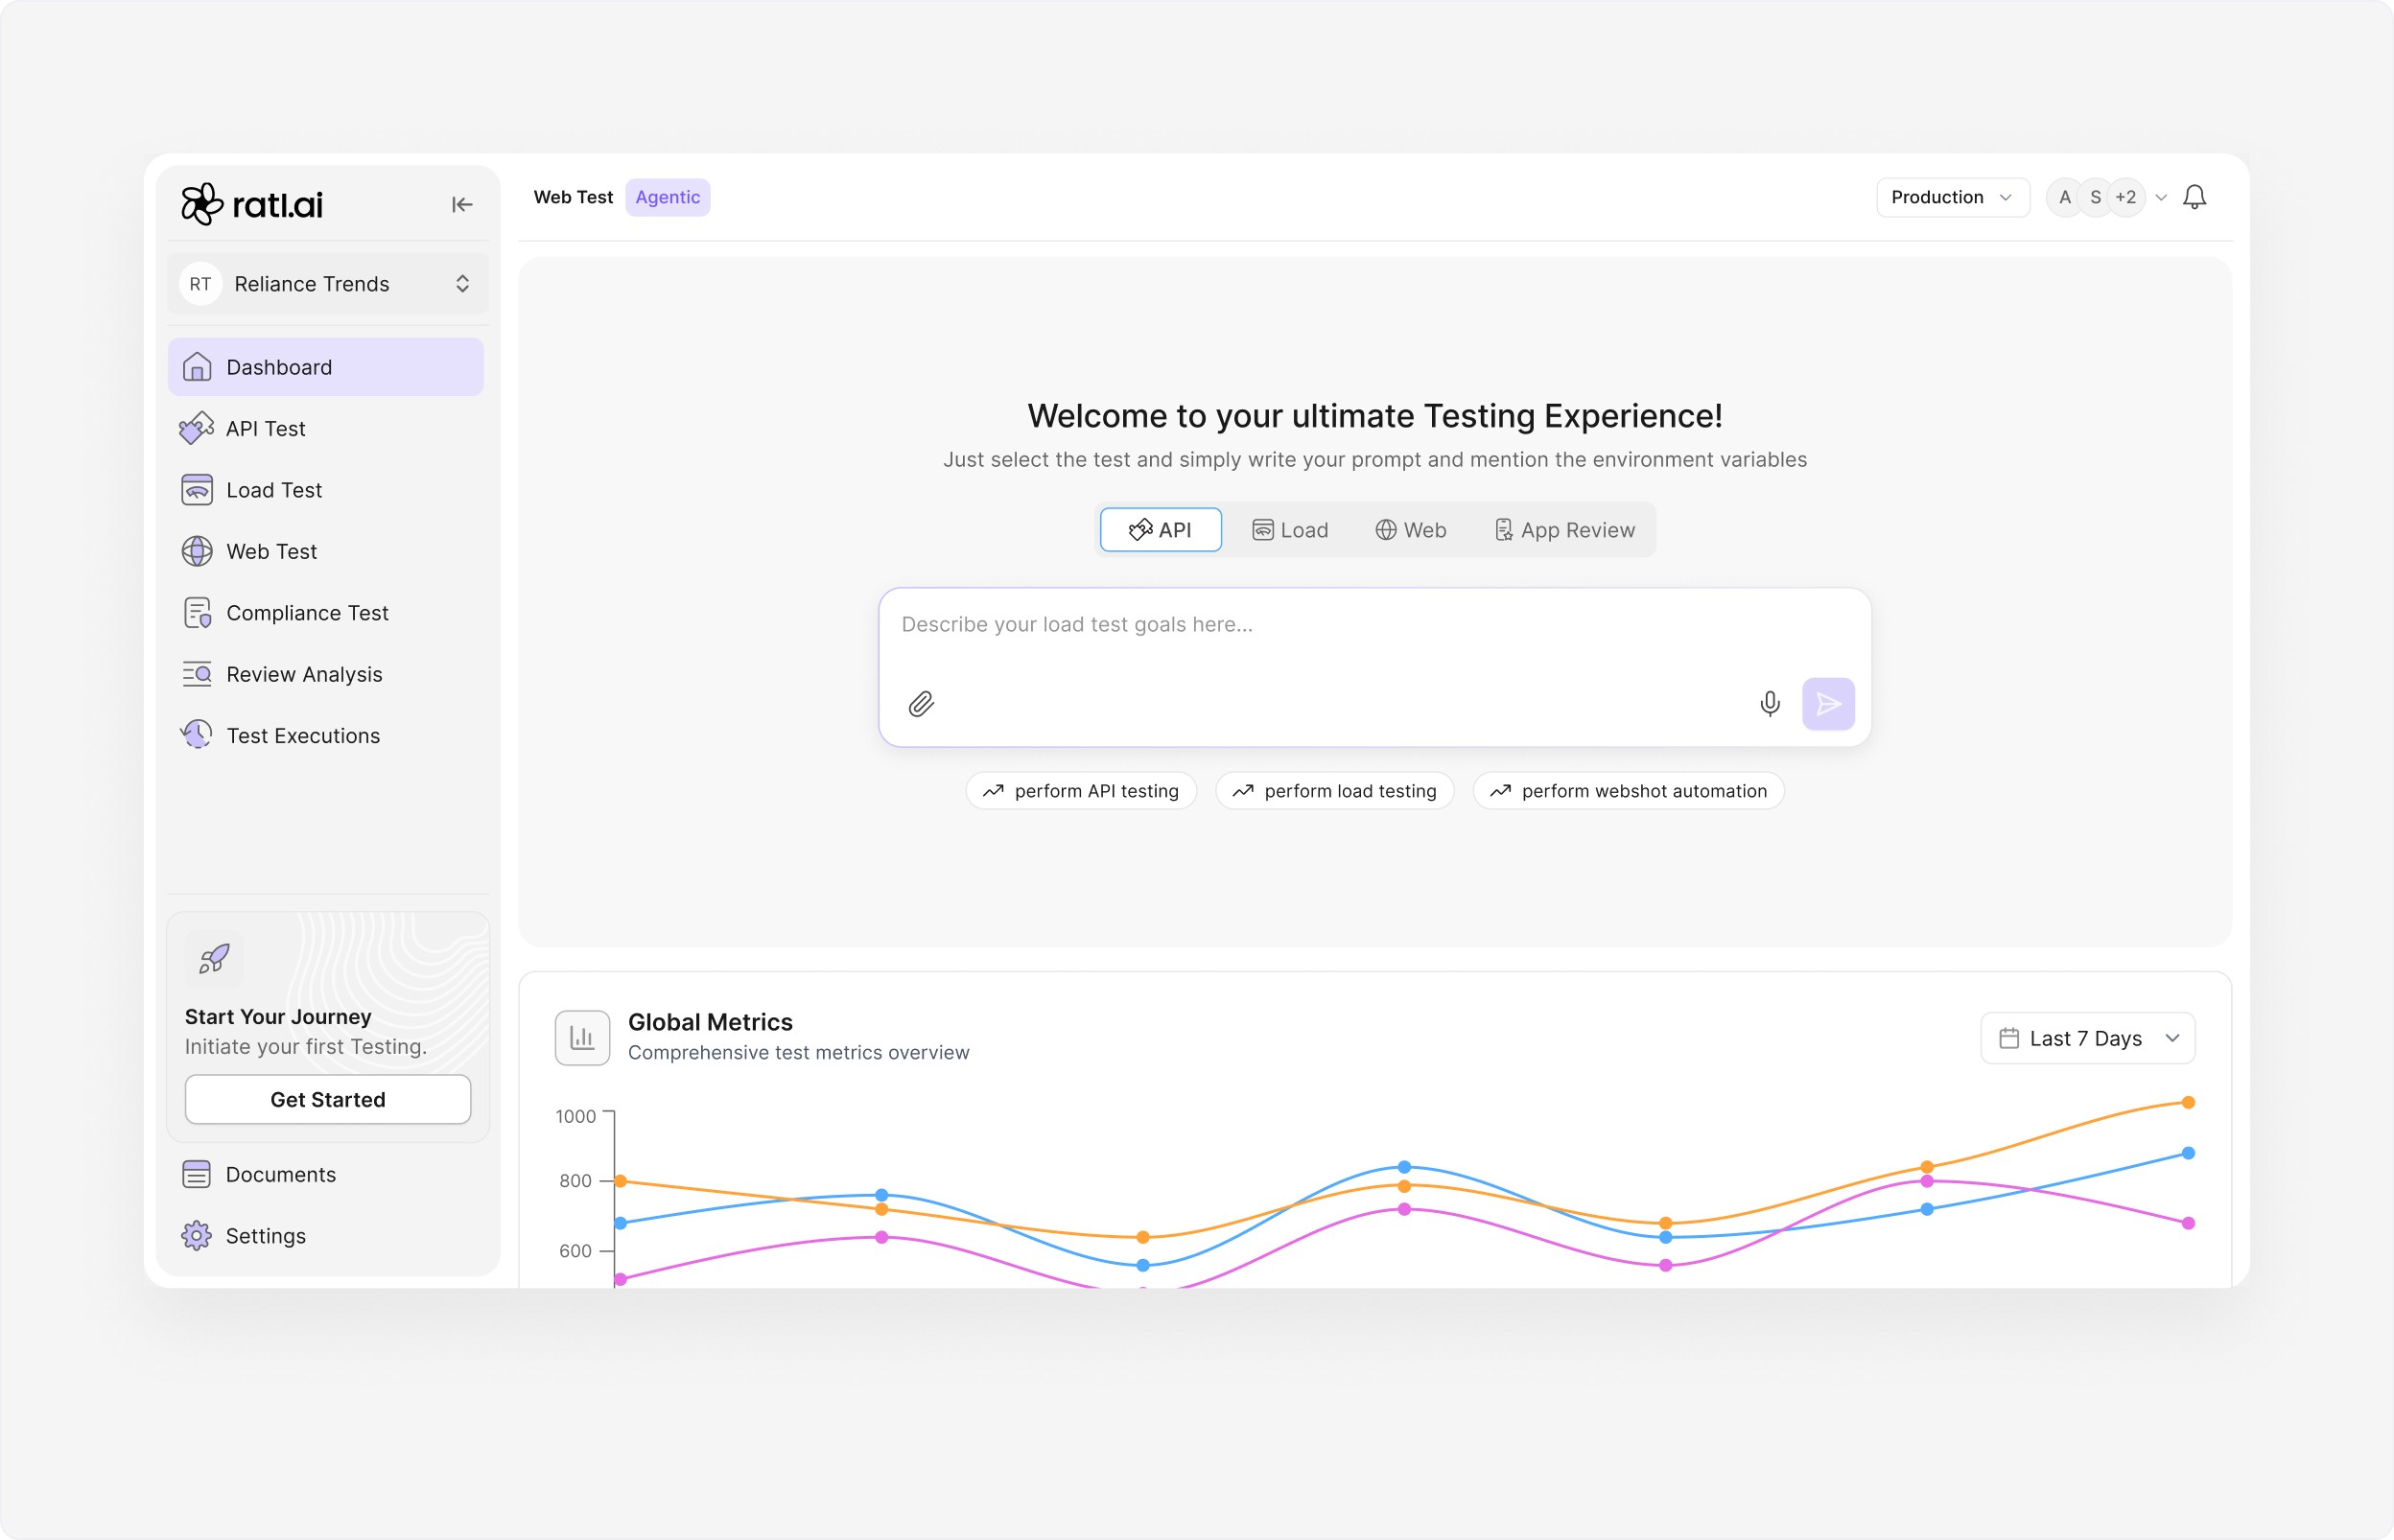The width and height of the screenshot is (2394, 1540).
Task: Click the notification bell icon
Action: [2194, 197]
